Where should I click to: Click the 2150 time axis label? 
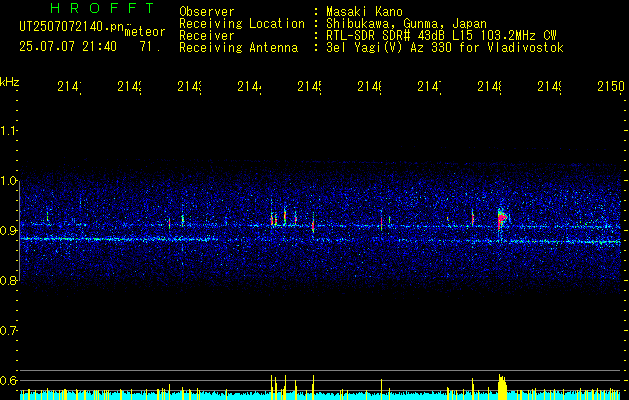tap(611, 86)
